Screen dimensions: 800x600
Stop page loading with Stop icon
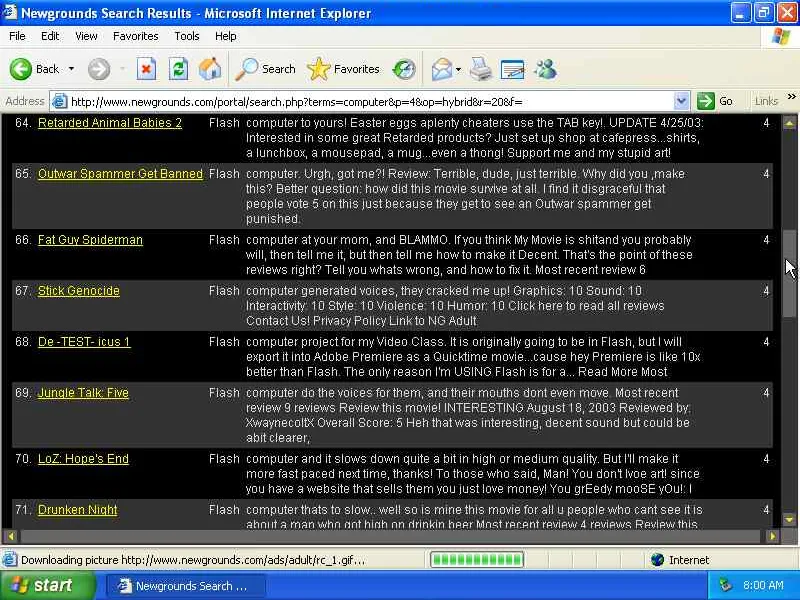pyautogui.click(x=146, y=69)
